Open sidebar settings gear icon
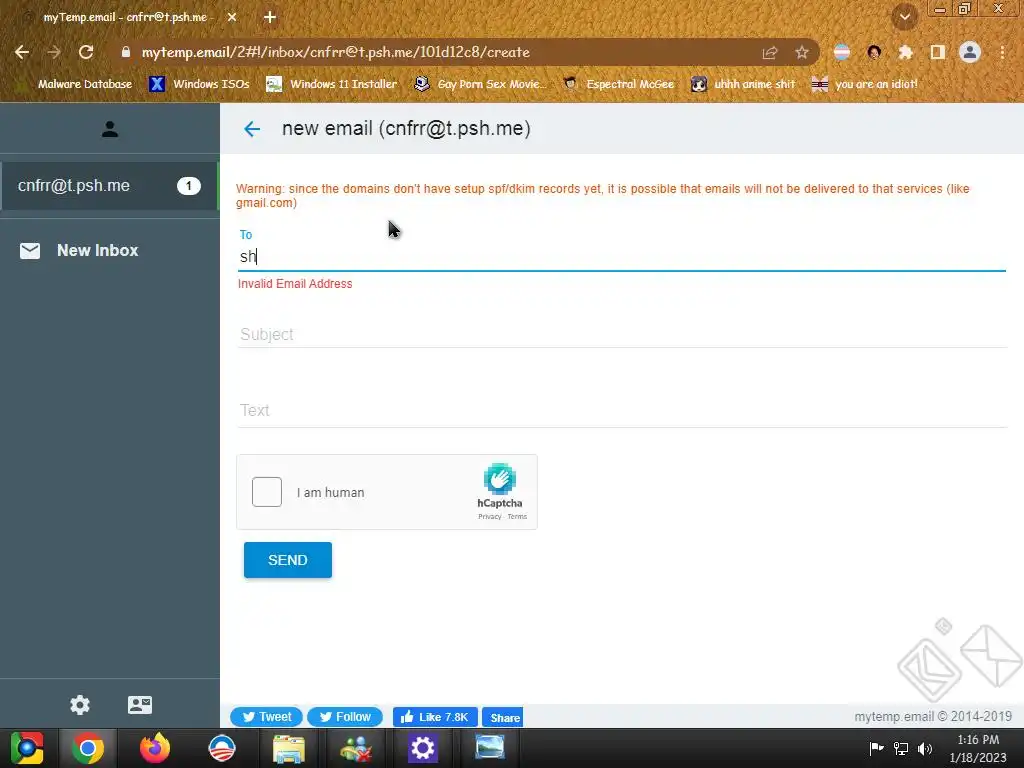Screen dimensions: 1024x768 80,705
